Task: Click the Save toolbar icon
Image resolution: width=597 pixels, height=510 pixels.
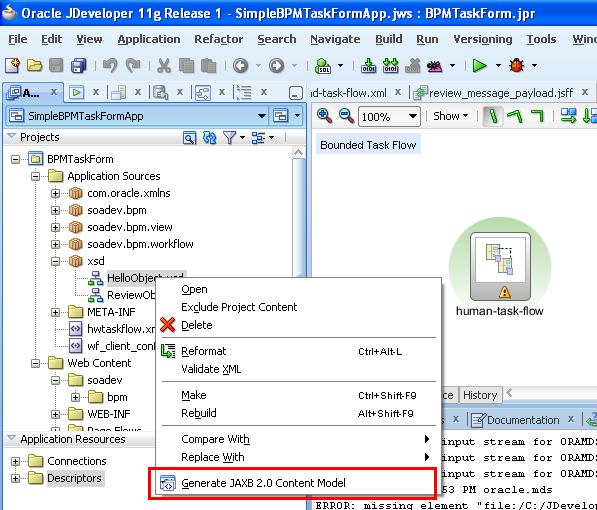Action: (x=56, y=66)
